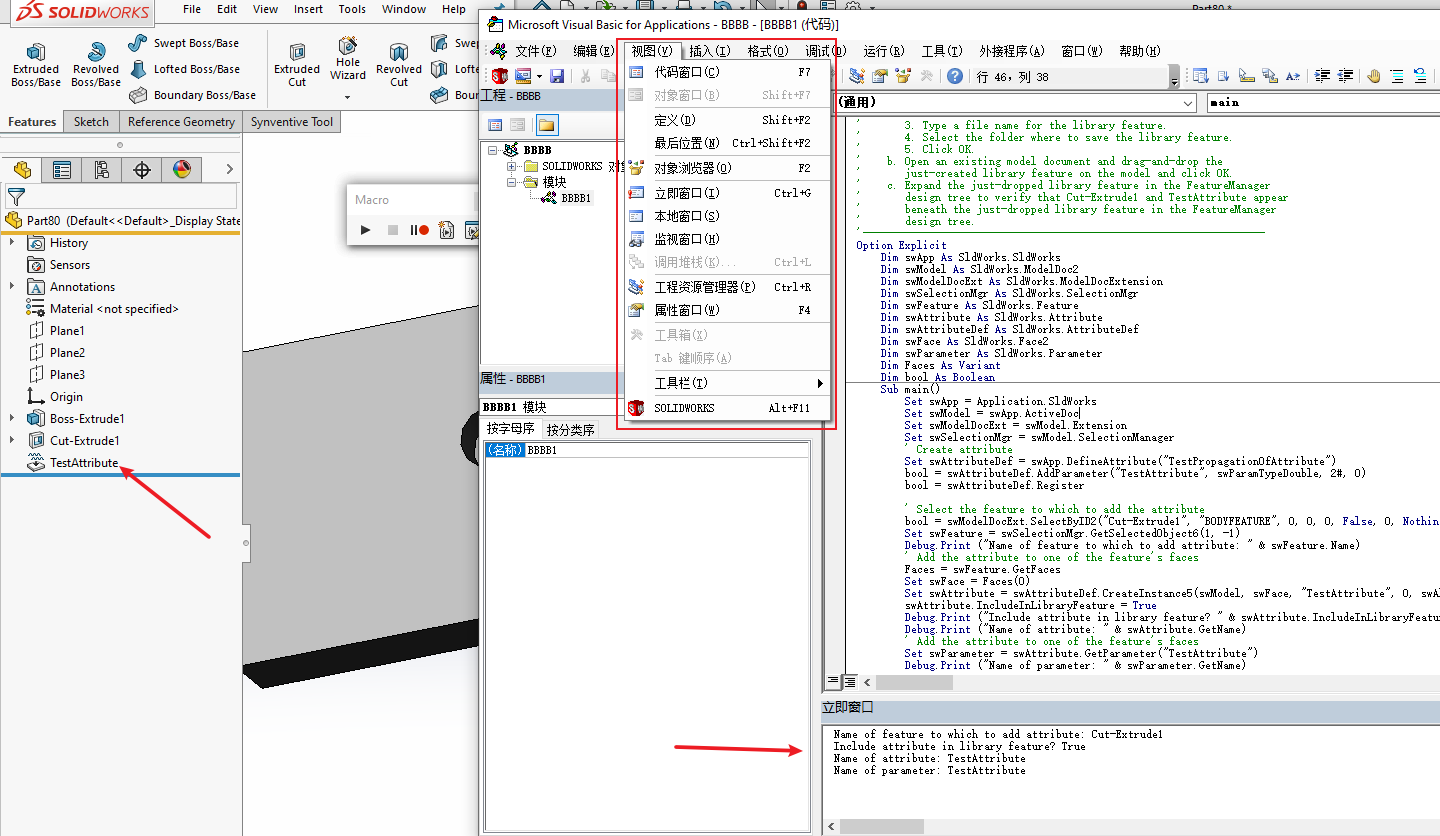Choose 属性窗口(W) menu entry
The image size is (1440, 836).
727,310
